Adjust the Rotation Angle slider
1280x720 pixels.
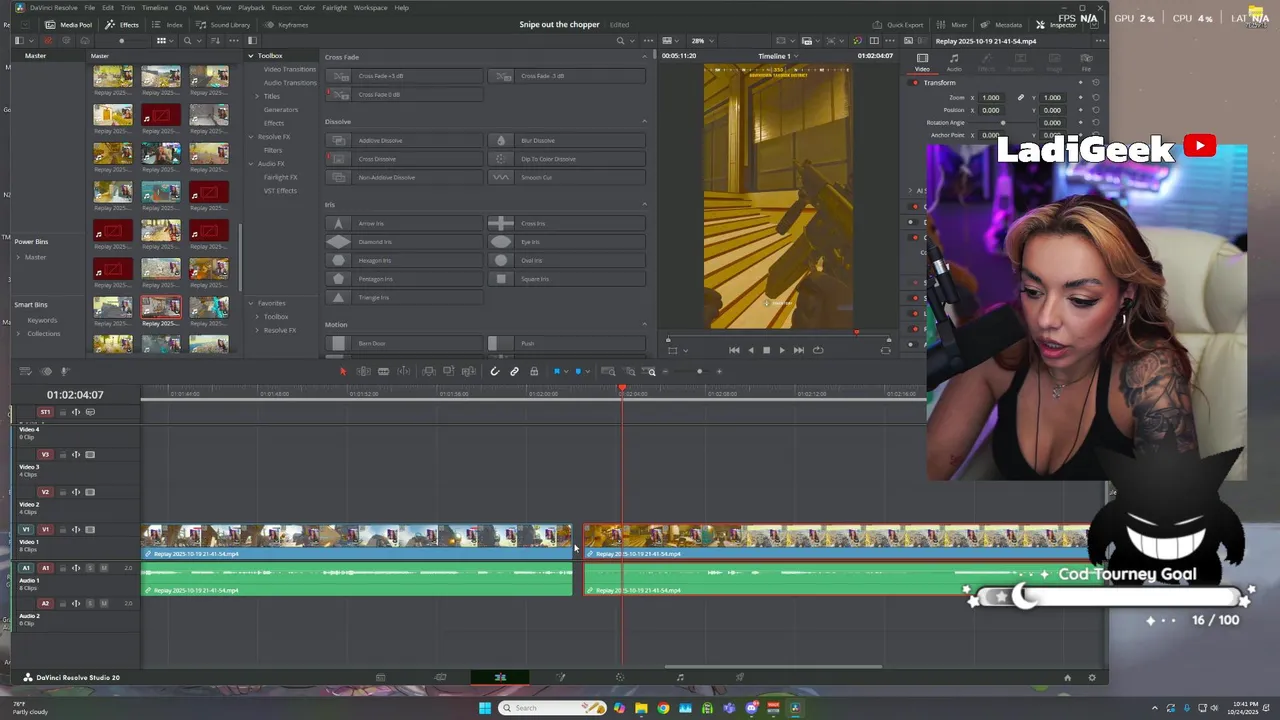tap(1002, 123)
